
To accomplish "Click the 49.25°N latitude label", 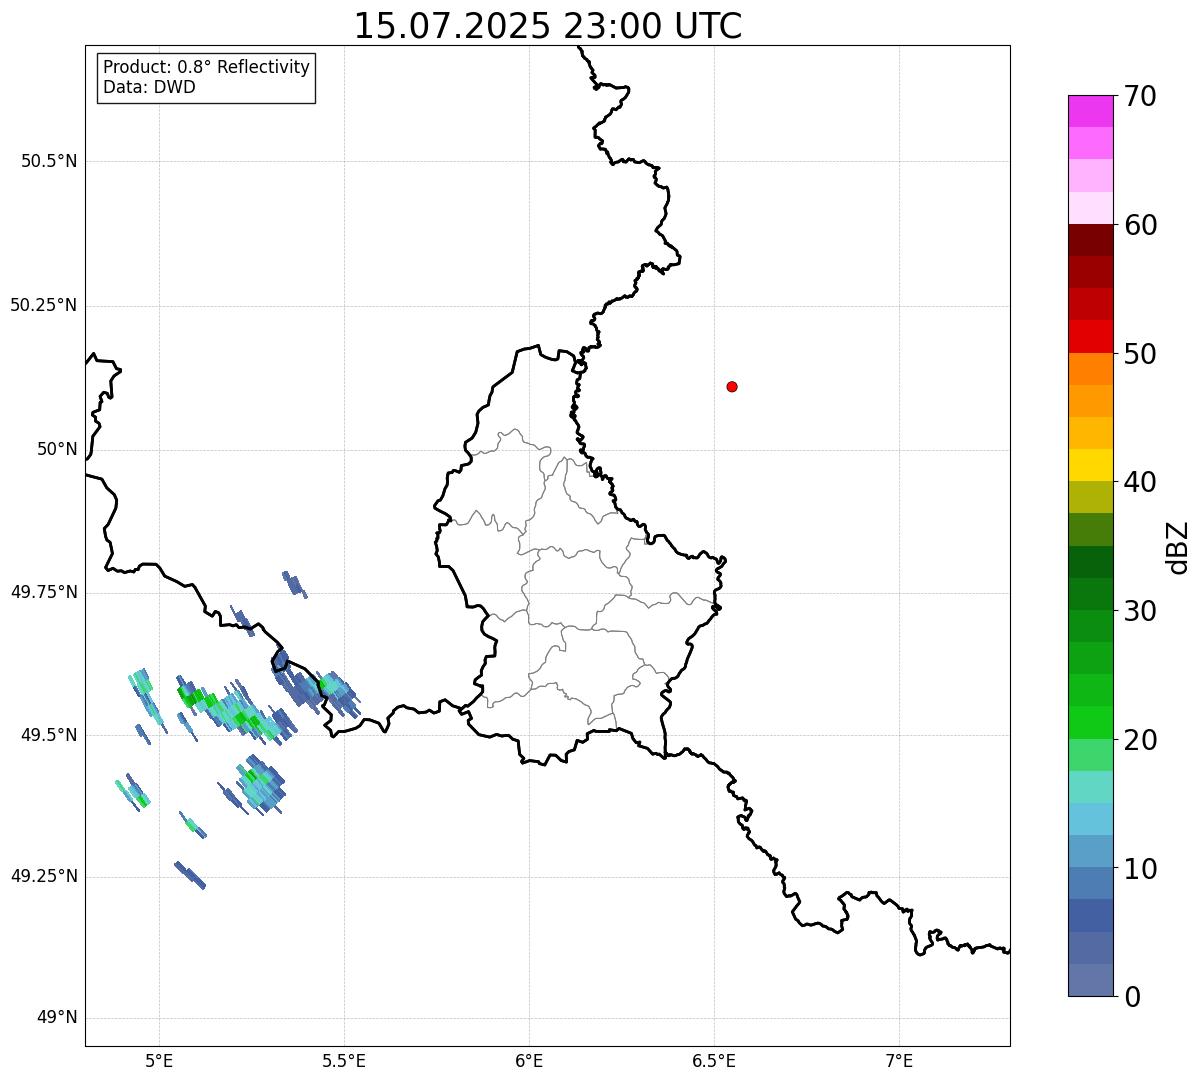I will tap(44, 877).
